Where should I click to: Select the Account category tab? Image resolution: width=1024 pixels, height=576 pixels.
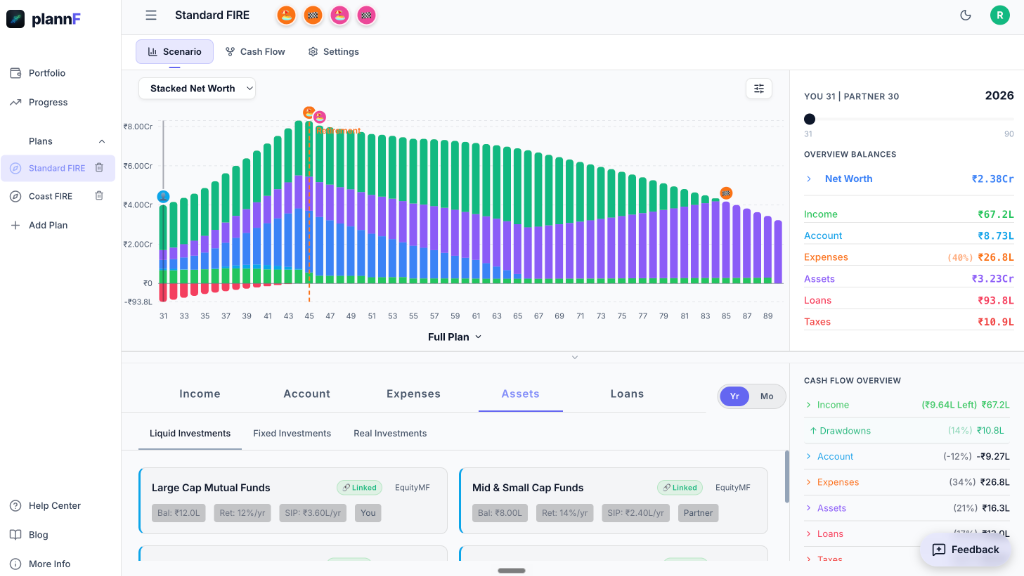pos(307,394)
